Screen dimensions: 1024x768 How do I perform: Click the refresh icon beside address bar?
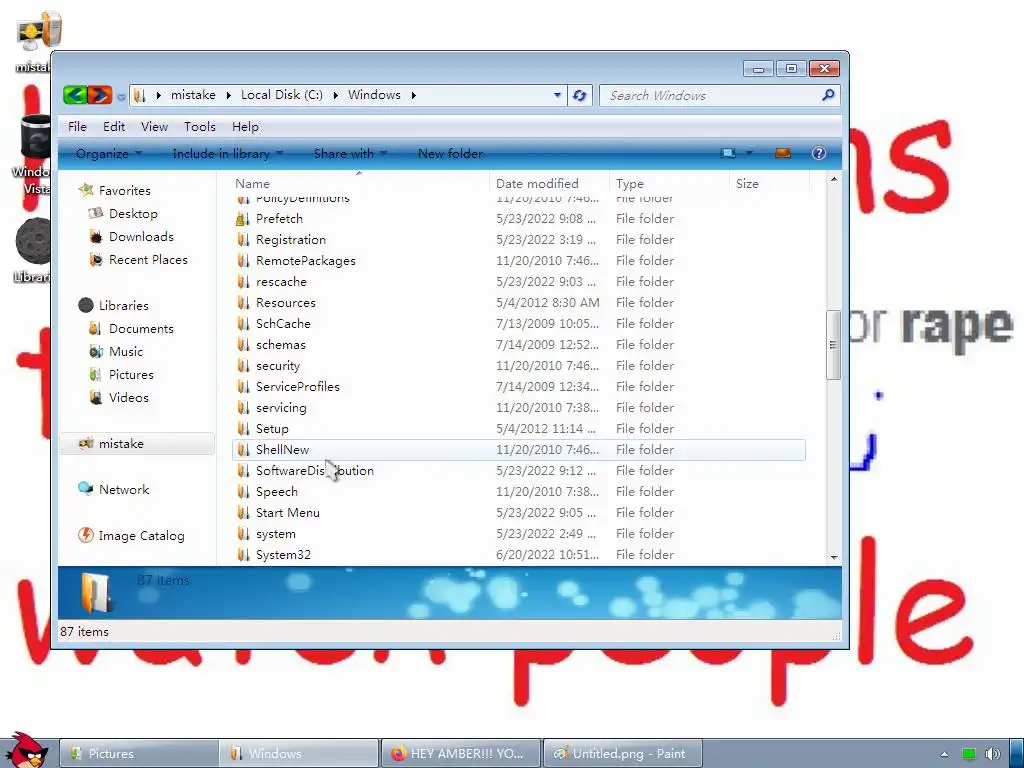(579, 95)
